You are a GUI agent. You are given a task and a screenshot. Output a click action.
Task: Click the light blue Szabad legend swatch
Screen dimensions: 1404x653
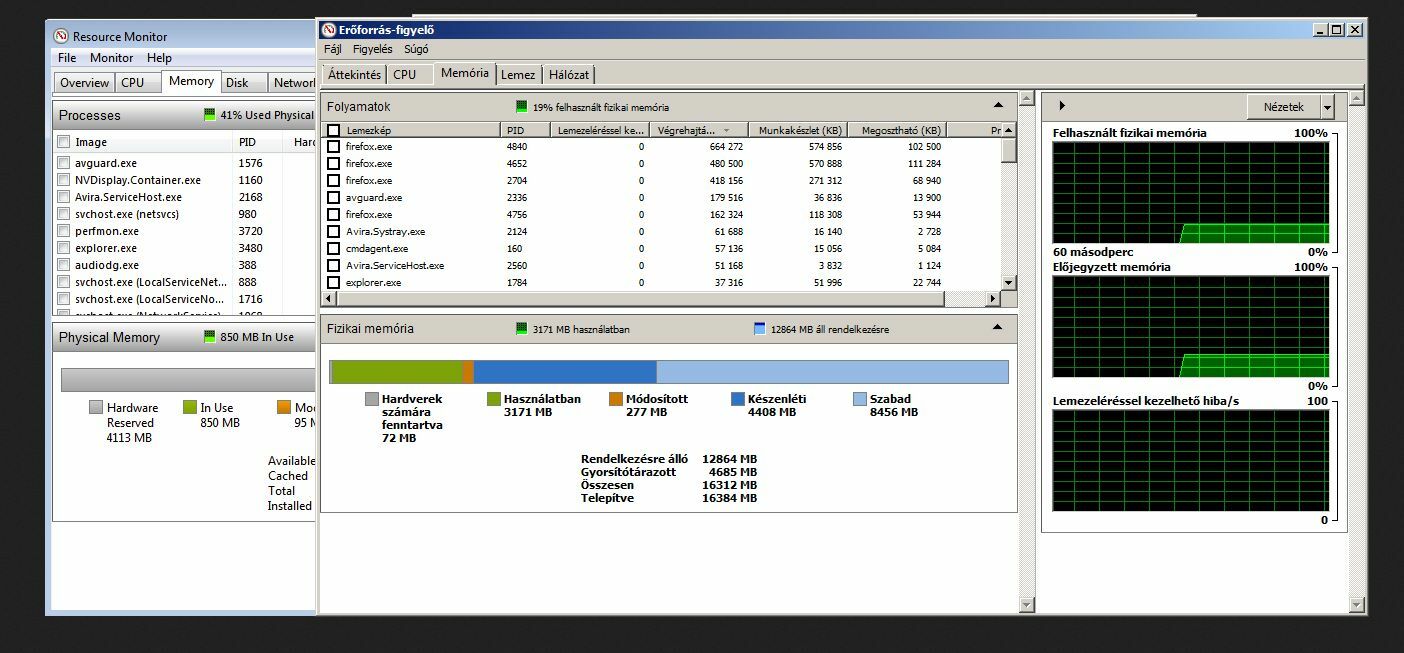click(860, 399)
